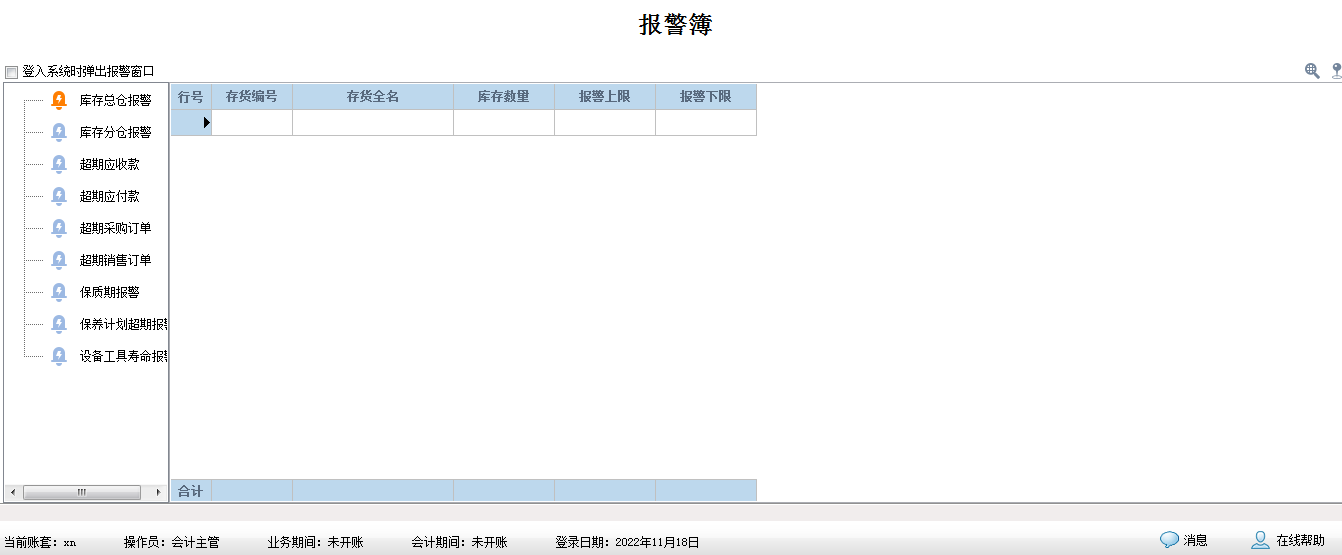The width and height of the screenshot is (1342, 555).
Task: Select 超期销售订单 in the tree
Action: click(115, 260)
